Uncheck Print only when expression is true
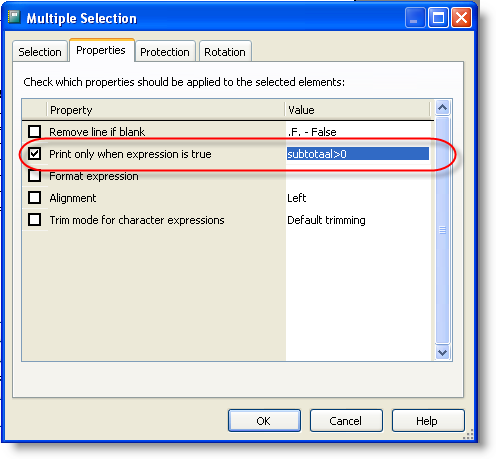 click(x=35, y=154)
